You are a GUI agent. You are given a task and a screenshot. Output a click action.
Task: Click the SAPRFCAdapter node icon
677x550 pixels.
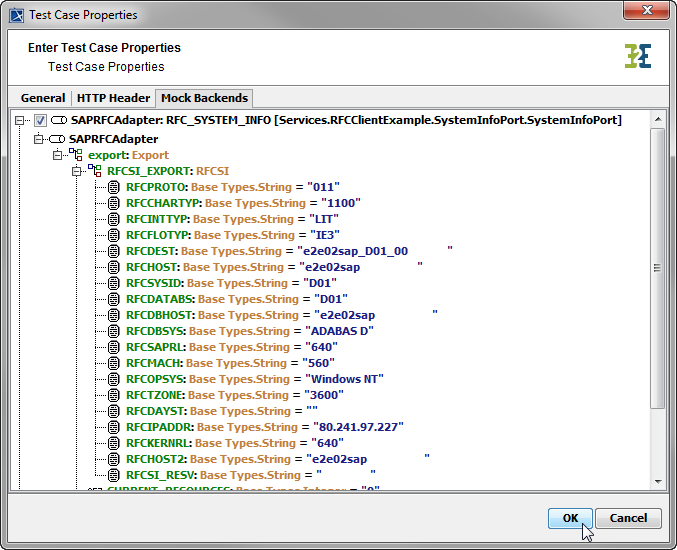pyautogui.click(x=58, y=139)
